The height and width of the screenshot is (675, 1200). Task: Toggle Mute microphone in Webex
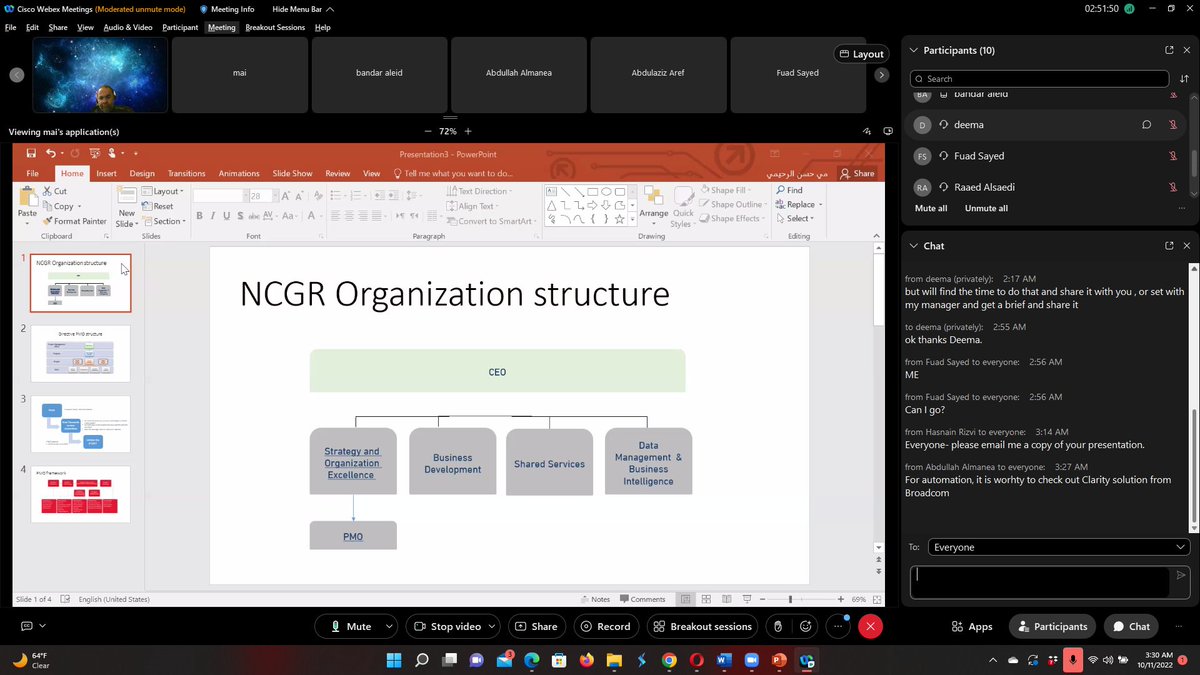click(x=351, y=626)
